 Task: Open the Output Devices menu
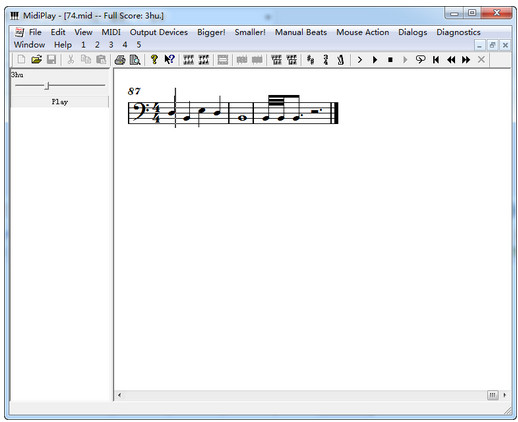tap(159, 32)
